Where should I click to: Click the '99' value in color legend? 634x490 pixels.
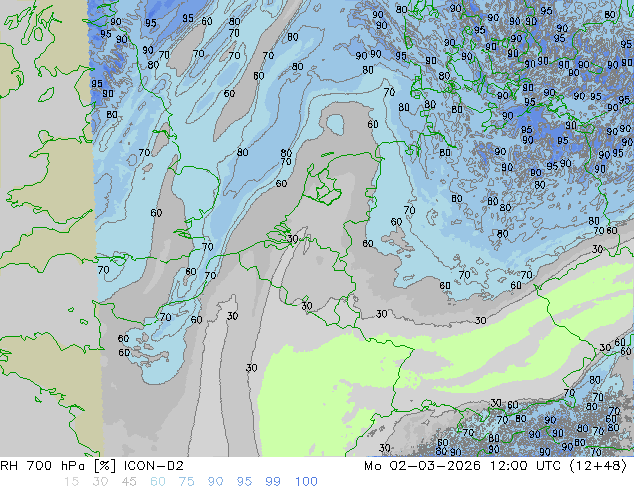coord(273,482)
